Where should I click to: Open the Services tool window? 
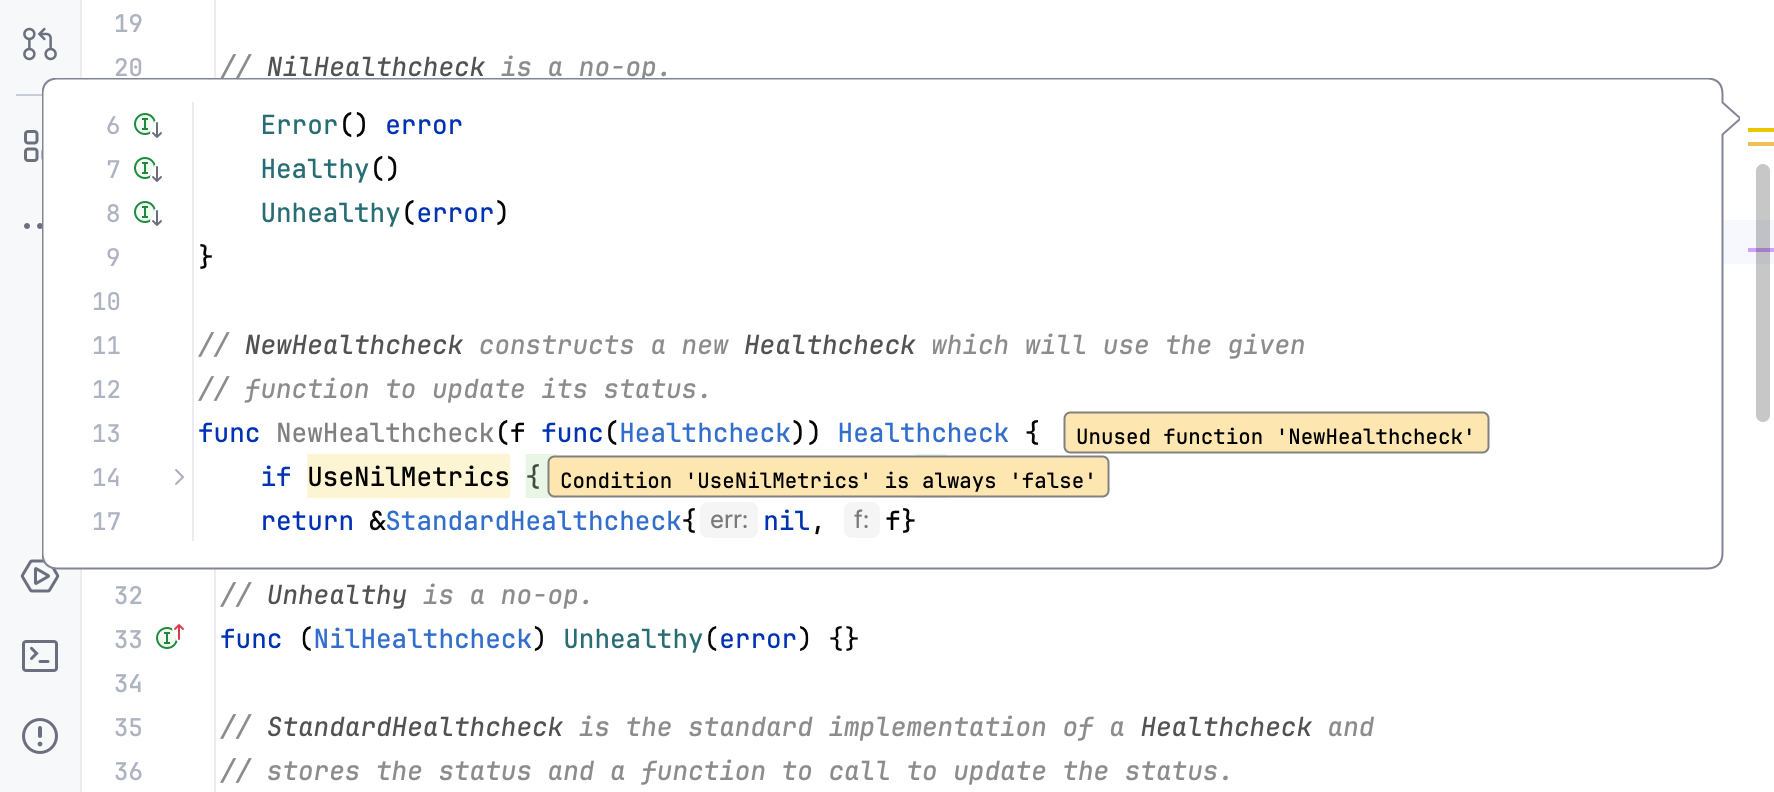click(x=39, y=576)
